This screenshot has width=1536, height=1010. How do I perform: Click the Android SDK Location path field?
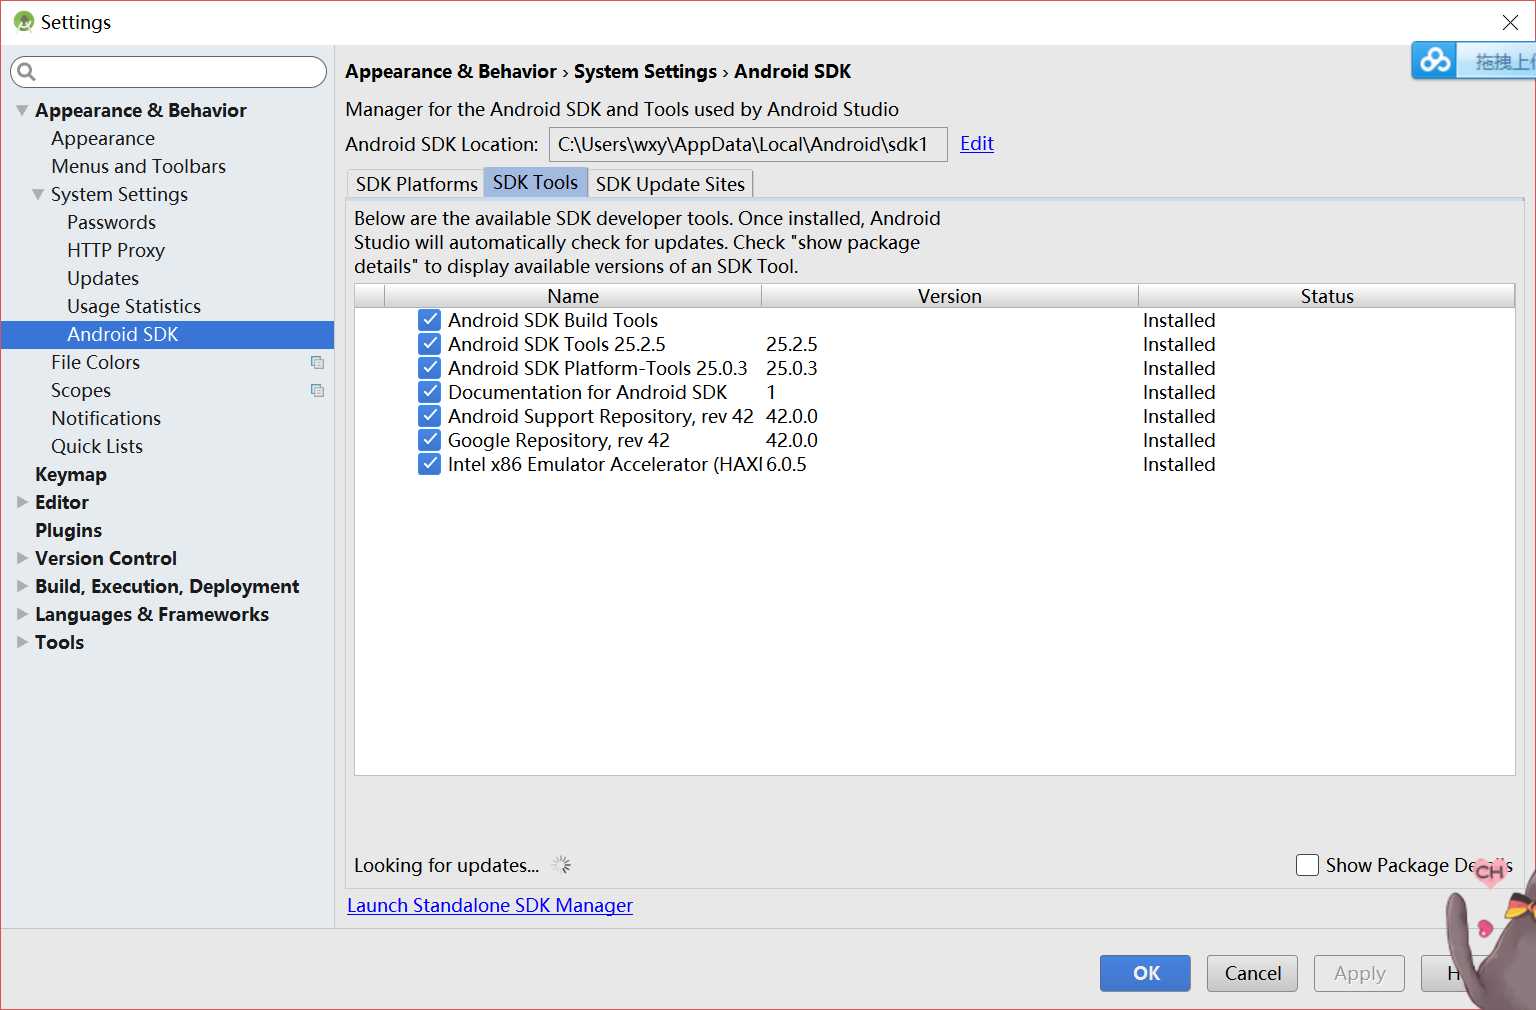[x=748, y=144]
